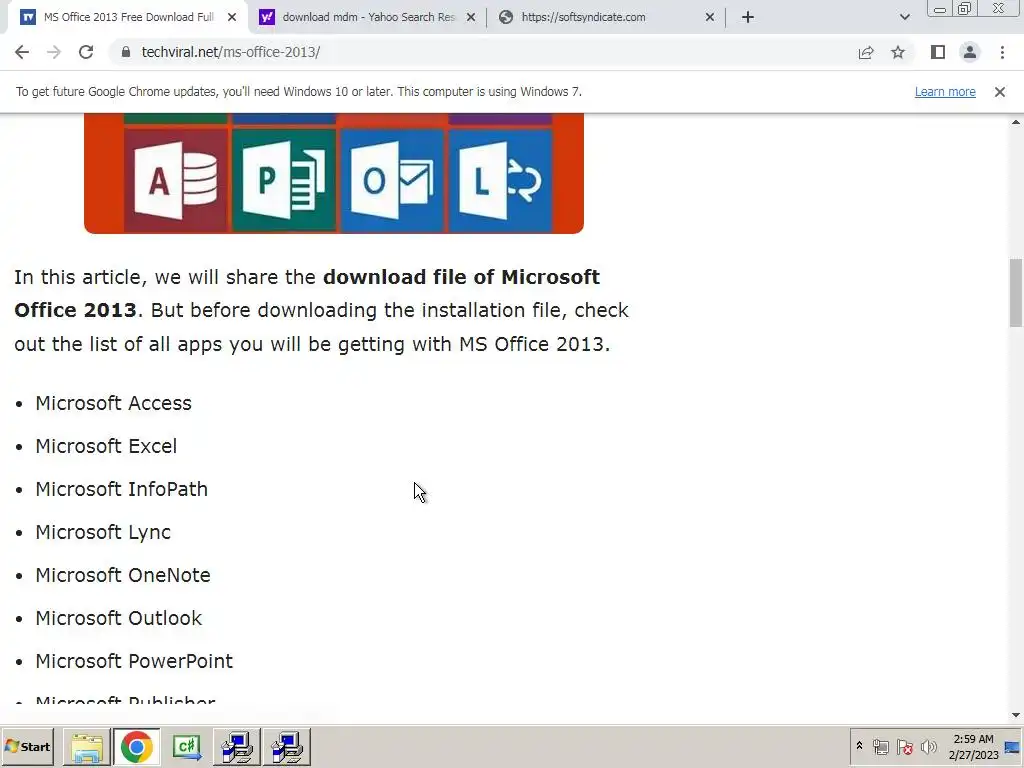Open the second network computers taskbar app

pyautogui.click(x=287, y=747)
